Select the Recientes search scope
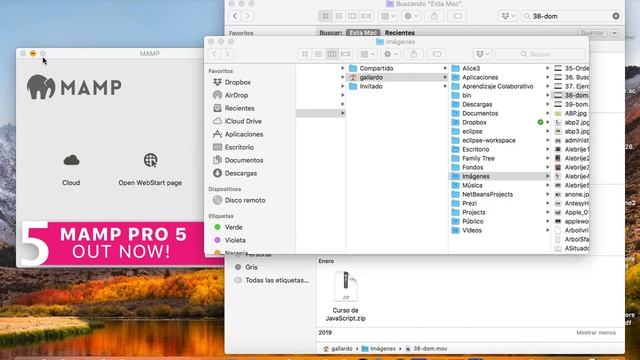Image resolution: width=640 pixels, height=360 pixels. [400, 33]
